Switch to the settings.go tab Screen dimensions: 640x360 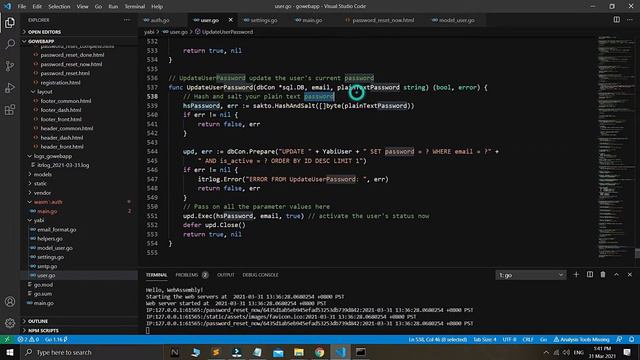[264, 20]
